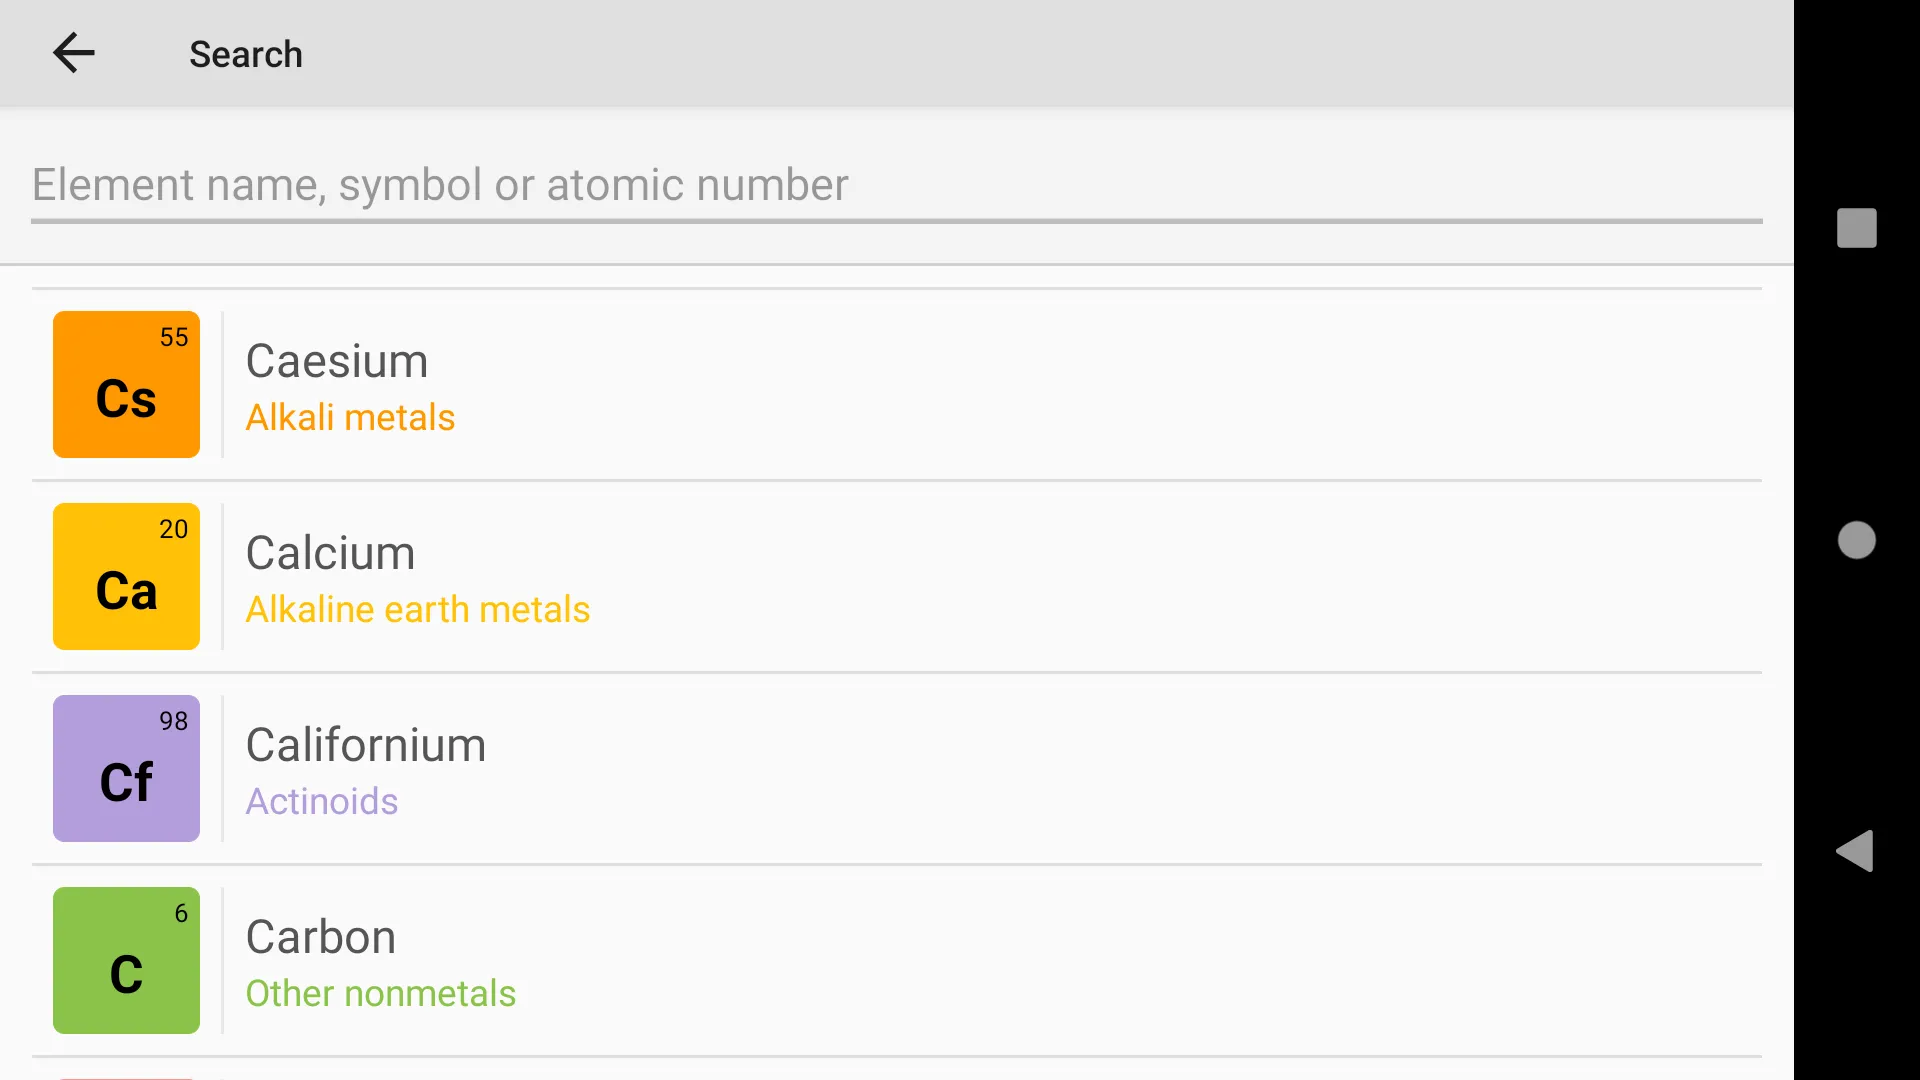Open the Calcium entry
The width and height of the screenshot is (1920, 1080).
click(x=330, y=551)
